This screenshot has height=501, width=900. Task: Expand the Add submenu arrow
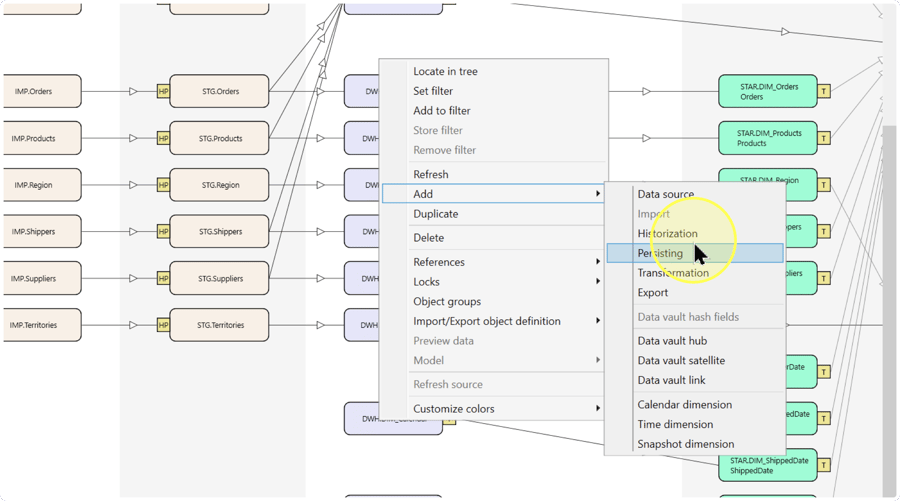tap(598, 194)
